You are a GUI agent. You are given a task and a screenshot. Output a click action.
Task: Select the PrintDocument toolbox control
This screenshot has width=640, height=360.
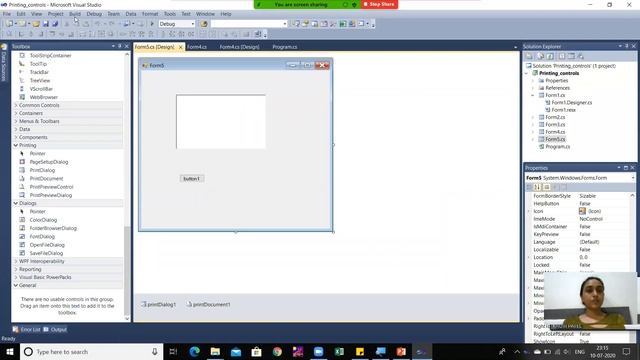coord(46,179)
